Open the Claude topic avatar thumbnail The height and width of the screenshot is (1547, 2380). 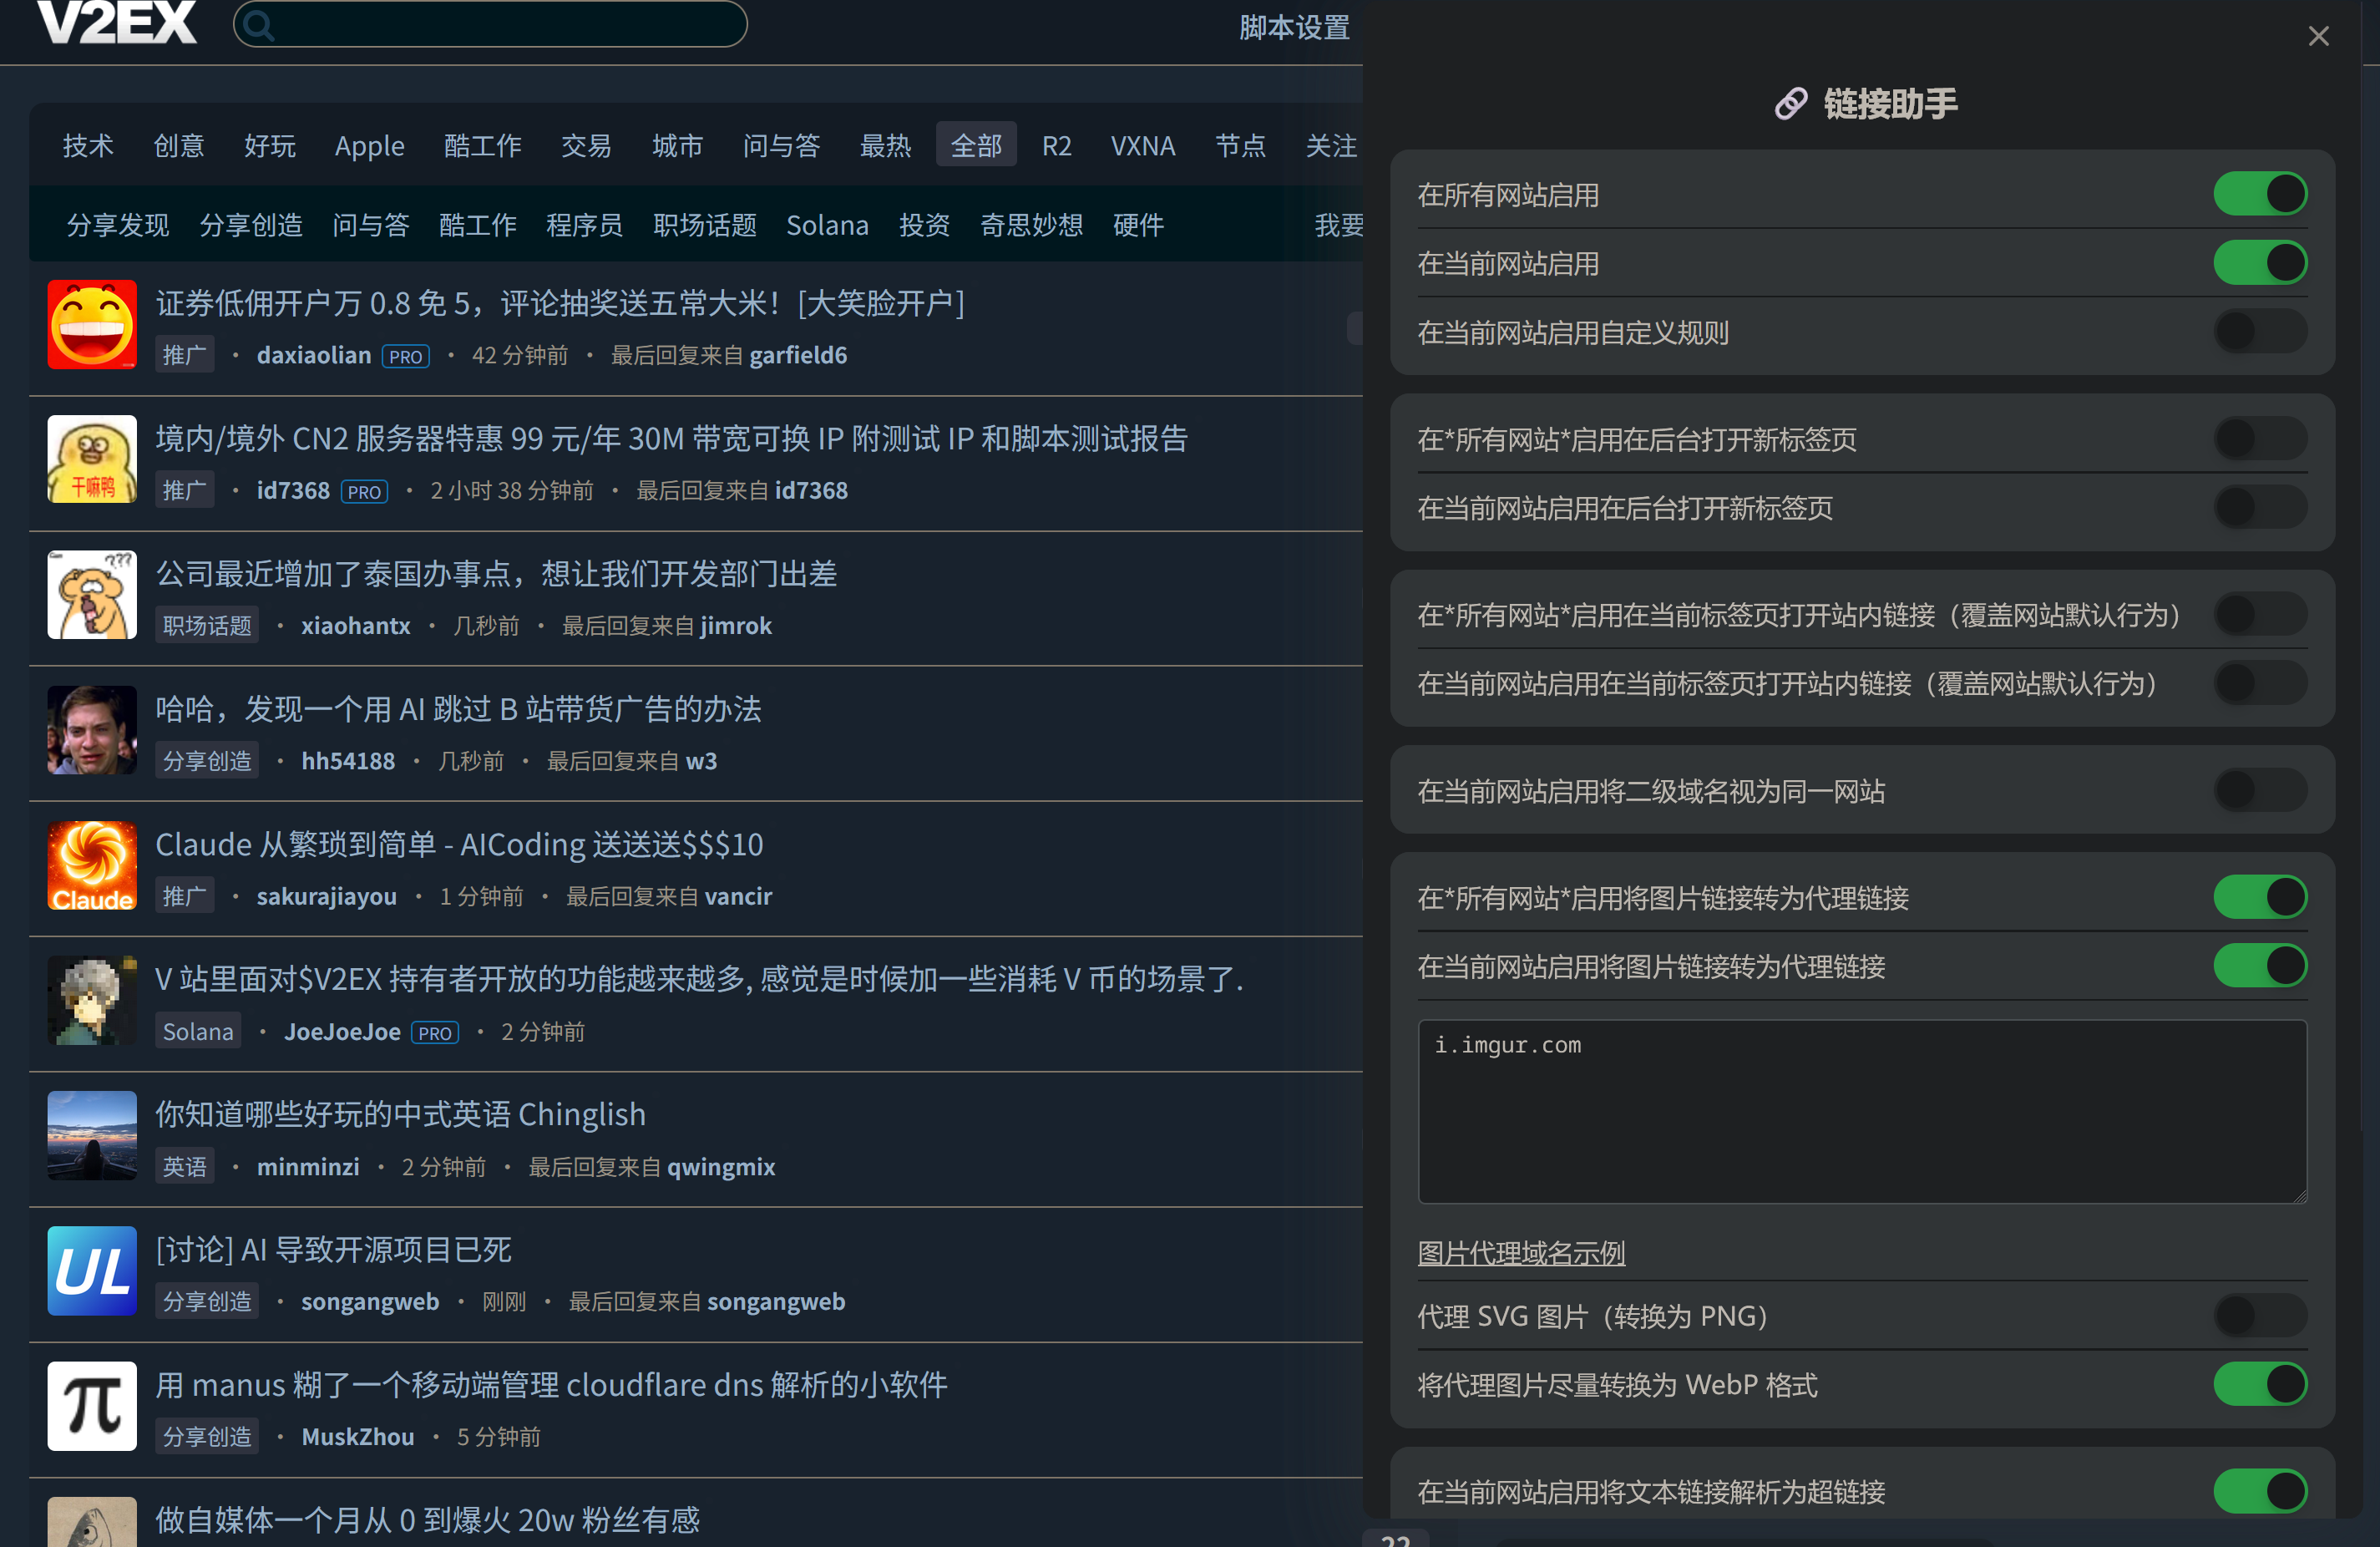coord(91,865)
